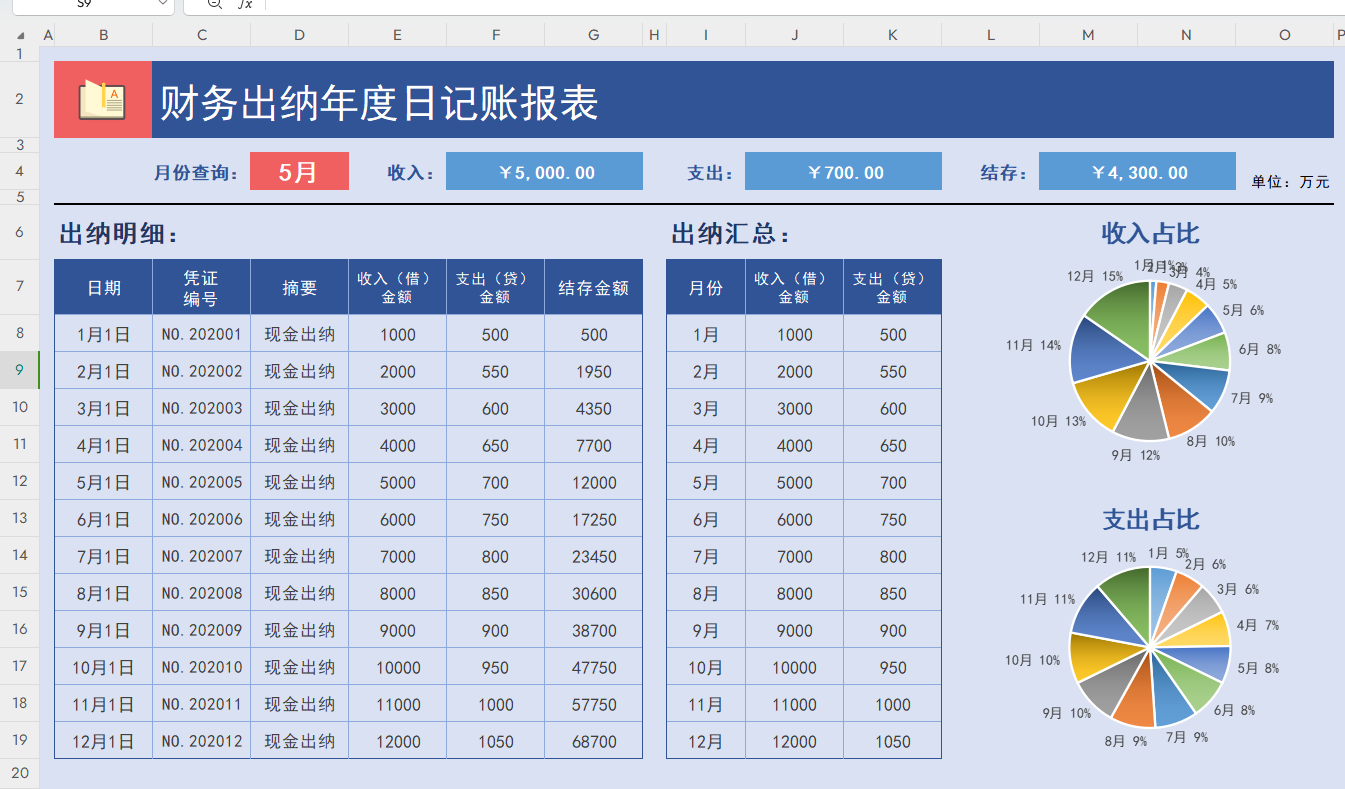Expand the name box dropdown arrow
The image size is (1345, 789).
(163, 4)
